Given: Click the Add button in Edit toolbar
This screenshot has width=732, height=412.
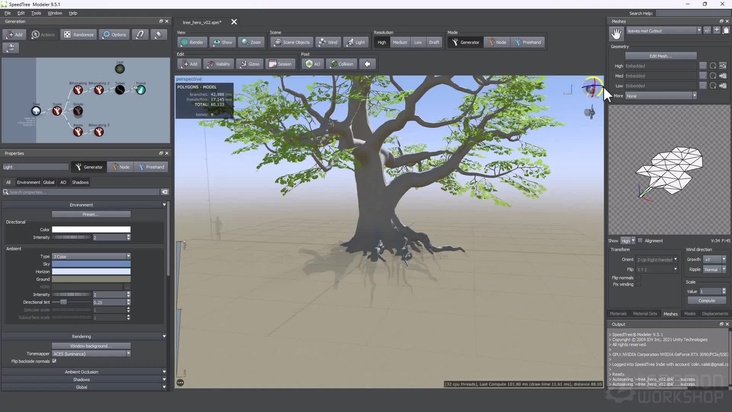Looking at the screenshot, I should click(190, 64).
